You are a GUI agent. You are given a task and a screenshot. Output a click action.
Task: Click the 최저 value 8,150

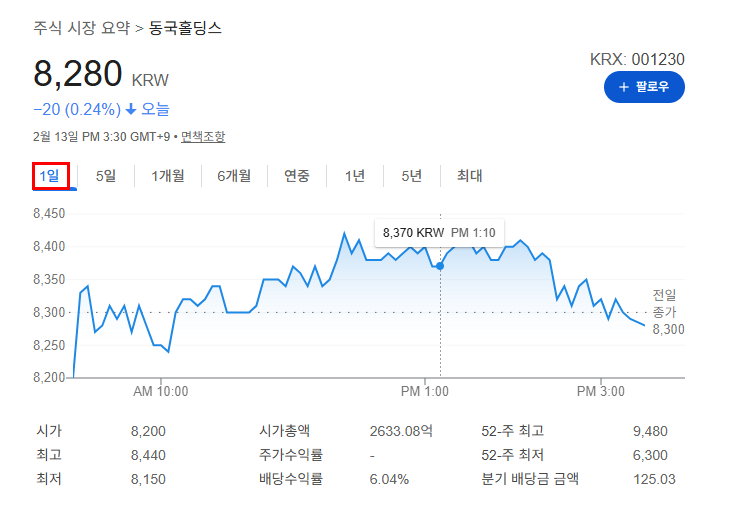[x=148, y=479]
